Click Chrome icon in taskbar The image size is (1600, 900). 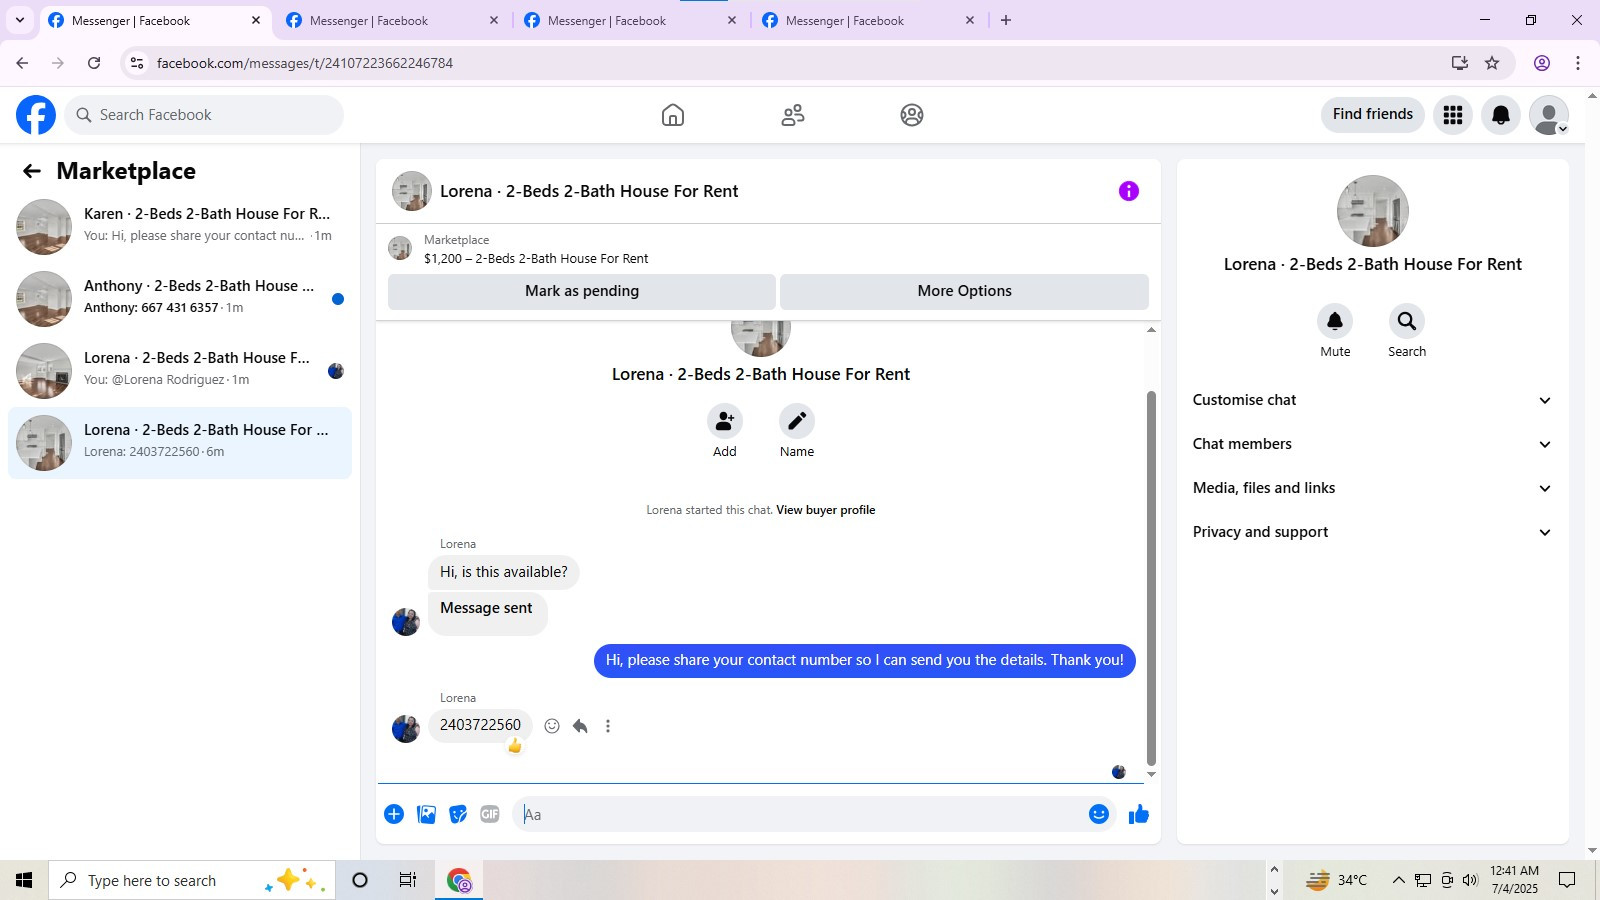pos(459,880)
